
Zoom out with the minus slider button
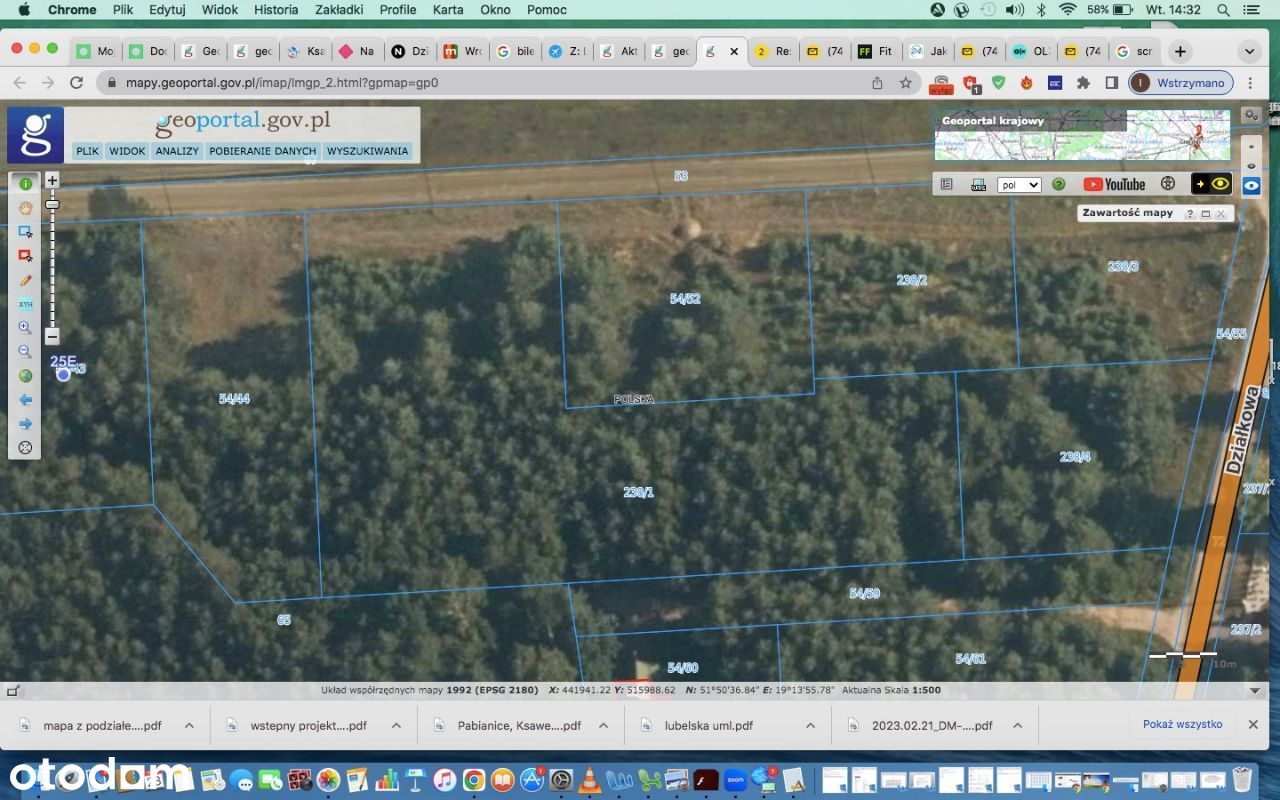[x=53, y=336]
